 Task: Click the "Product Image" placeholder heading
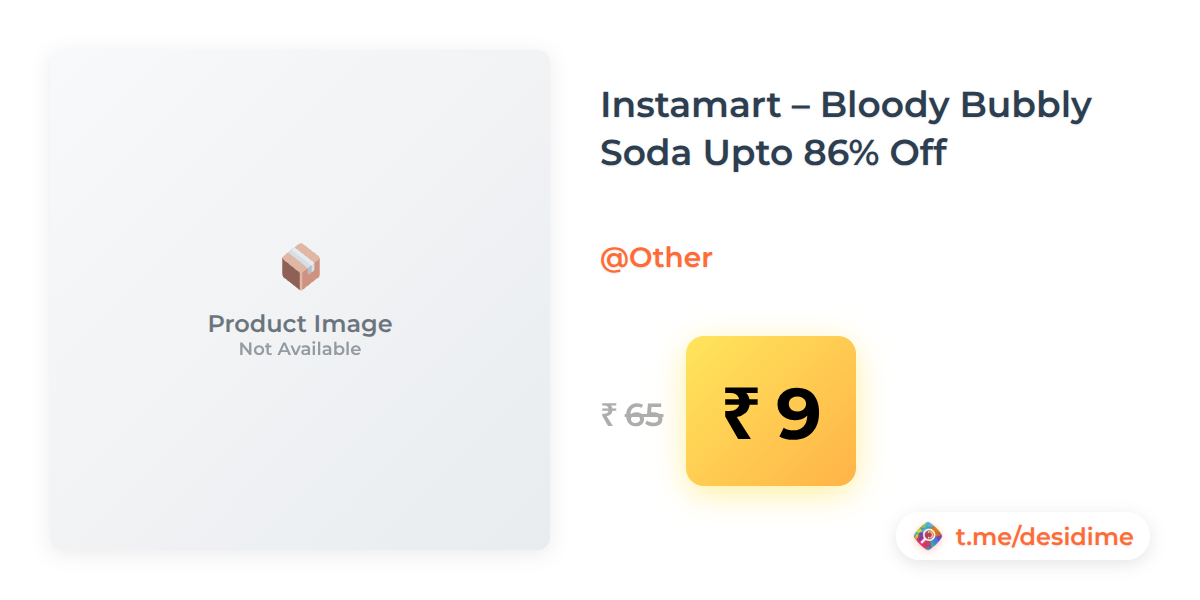point(300,324)
